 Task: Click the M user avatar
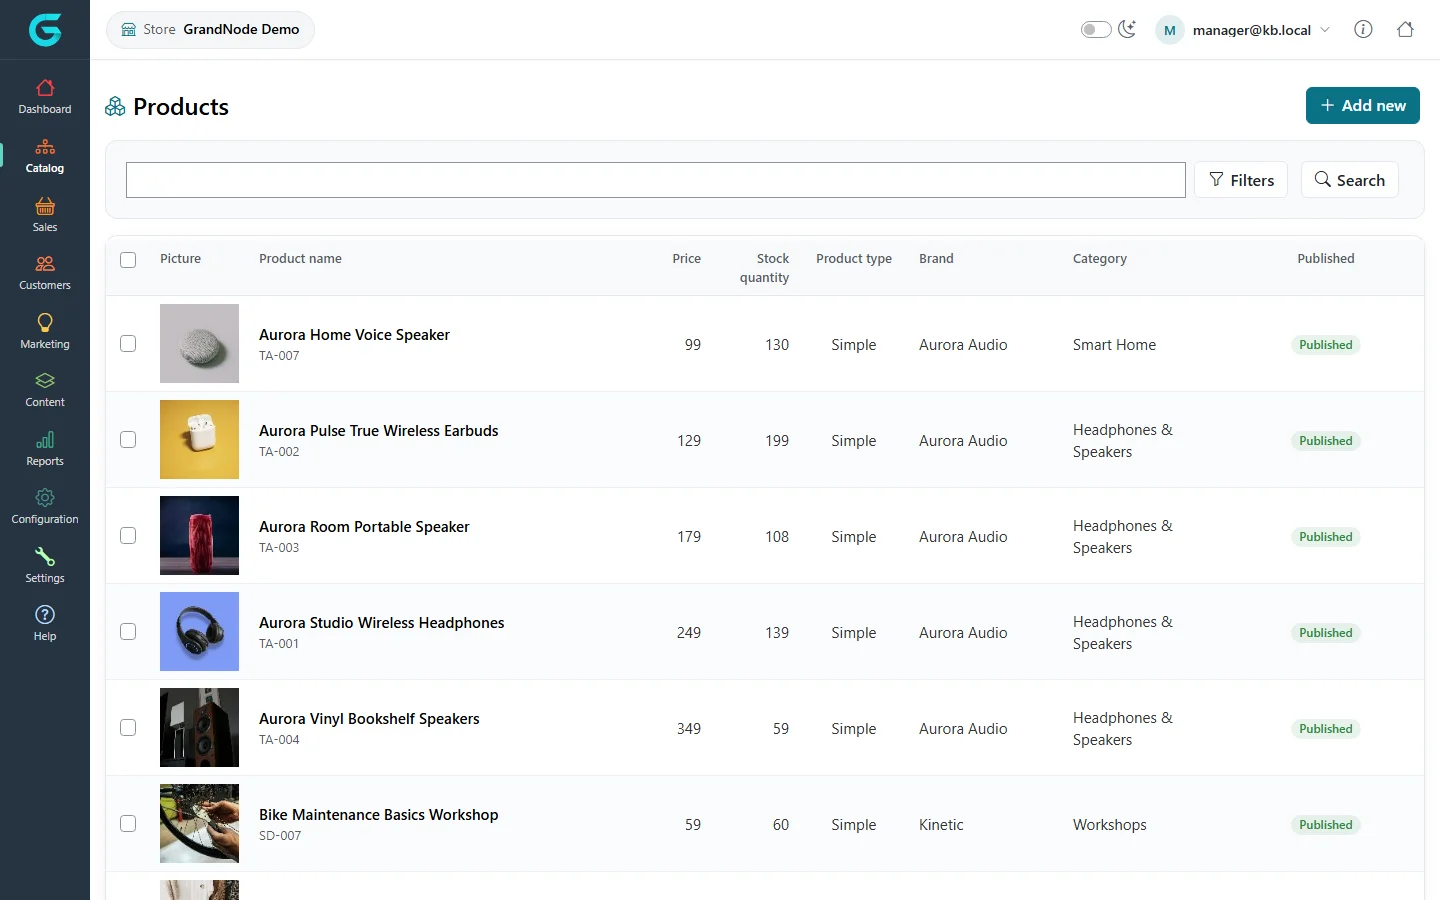pos(1169,30)
